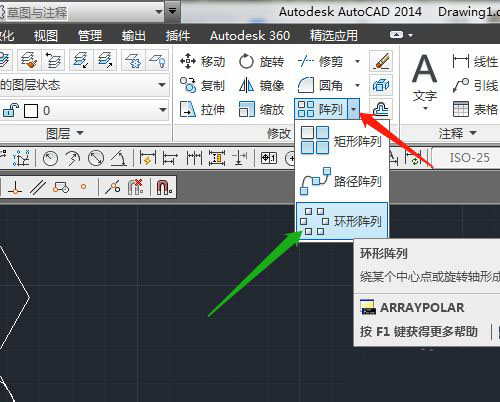Image resolution: width=500 pixels, height=402 pixels.
Task: Enable Perpendicular object snap
Action: tap(15, 187)
